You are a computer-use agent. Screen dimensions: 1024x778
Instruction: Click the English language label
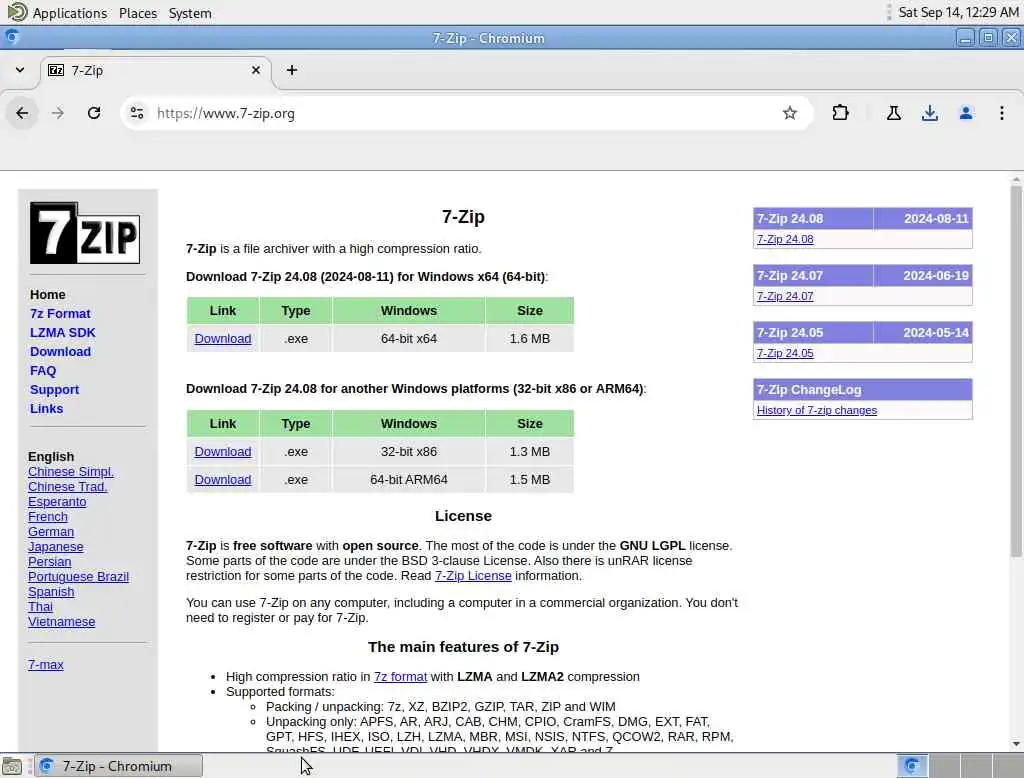[51, 457]
